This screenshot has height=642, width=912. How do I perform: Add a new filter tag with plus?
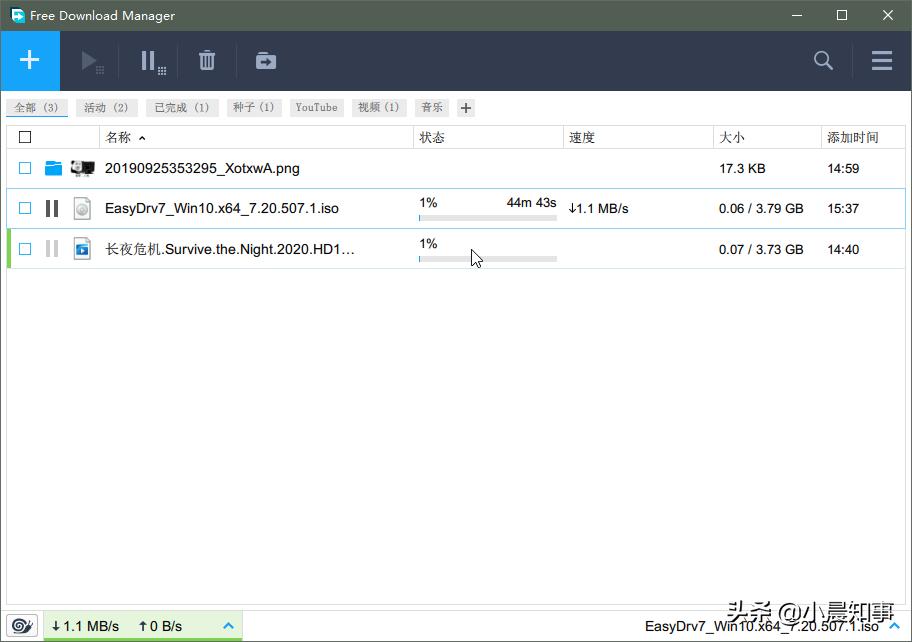[466, 108]
